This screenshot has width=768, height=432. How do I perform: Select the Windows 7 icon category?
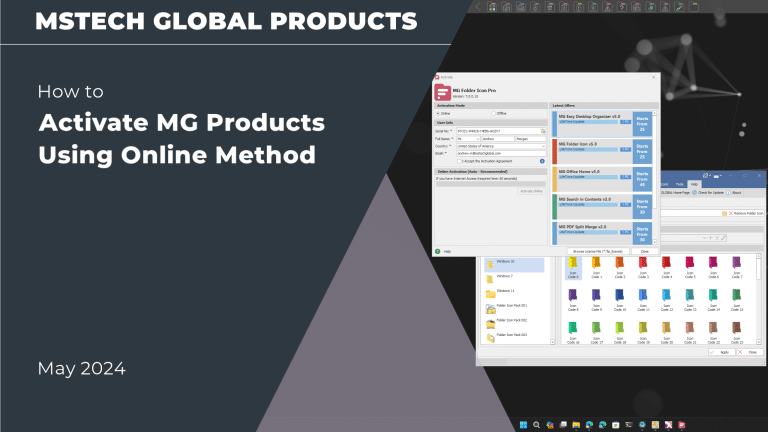click(514, 279)
